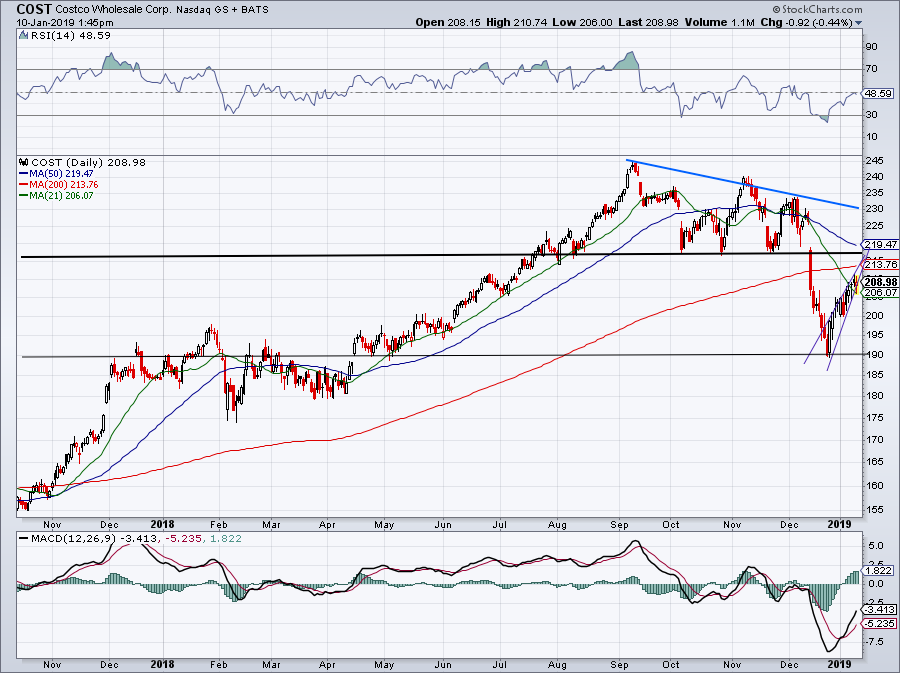Click the 213.76 MA(200) price axis tag

879,264
